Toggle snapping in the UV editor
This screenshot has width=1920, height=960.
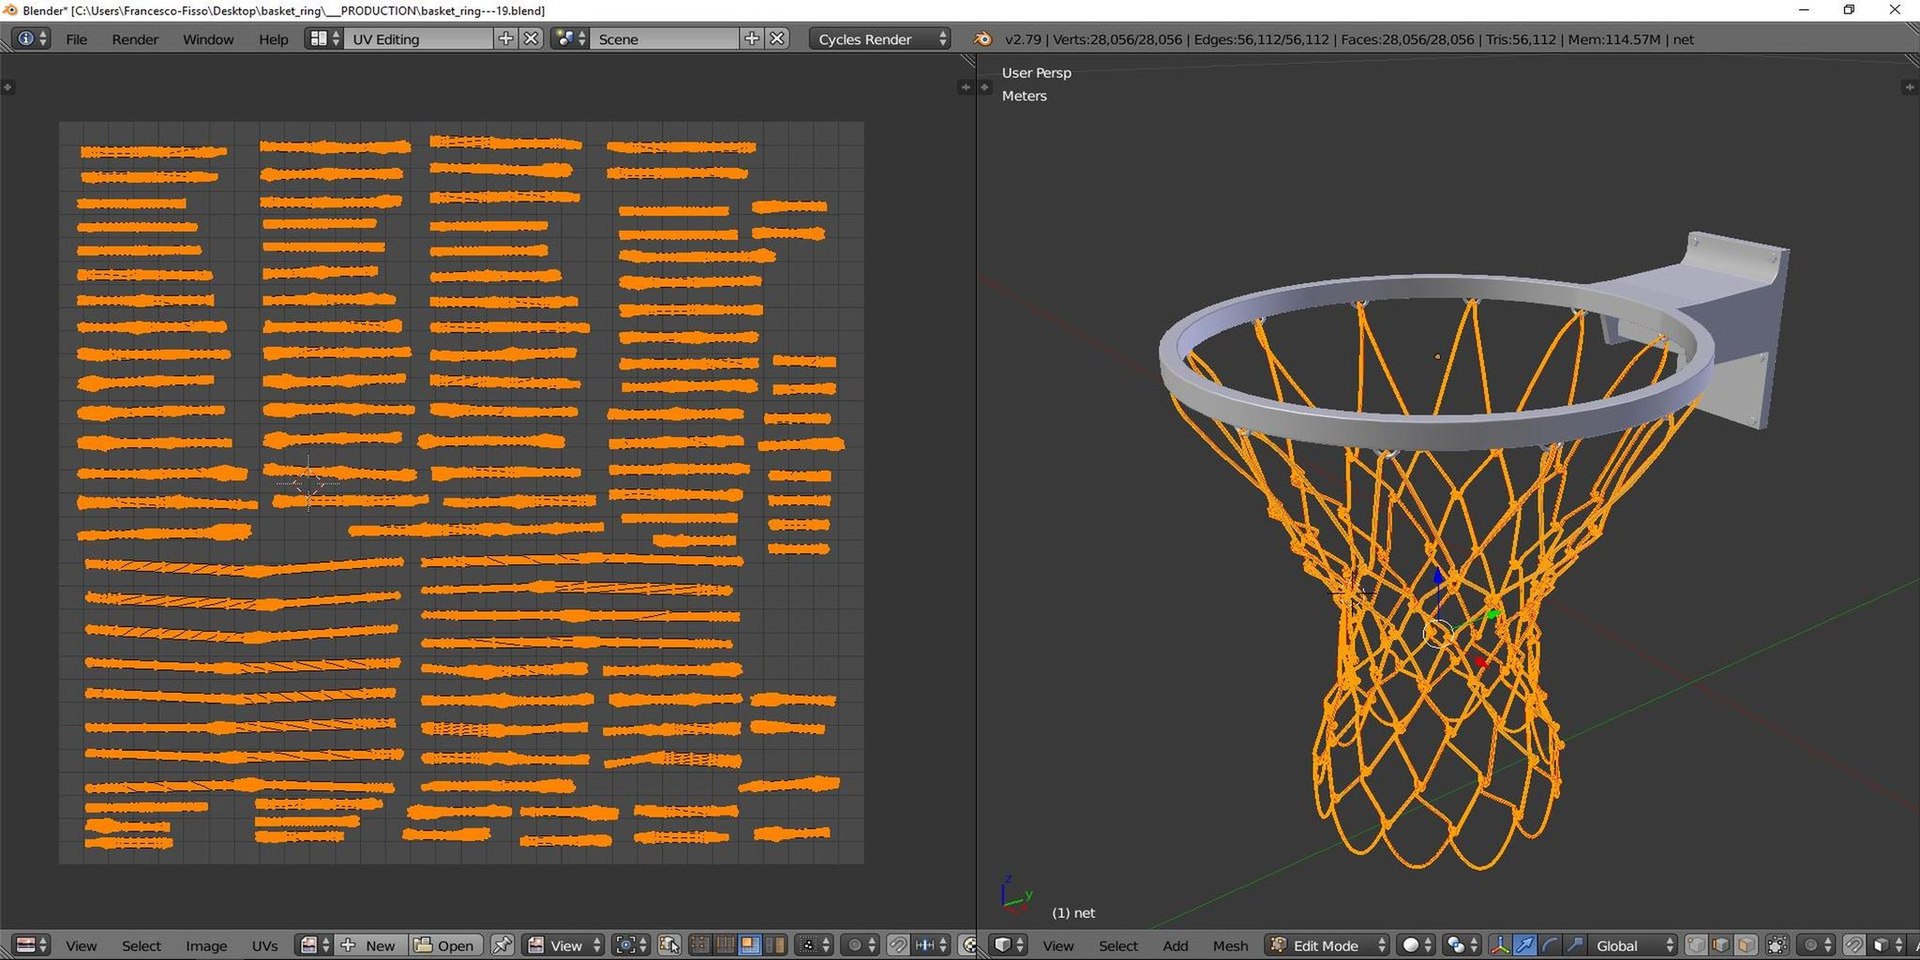tap(899, 945)
